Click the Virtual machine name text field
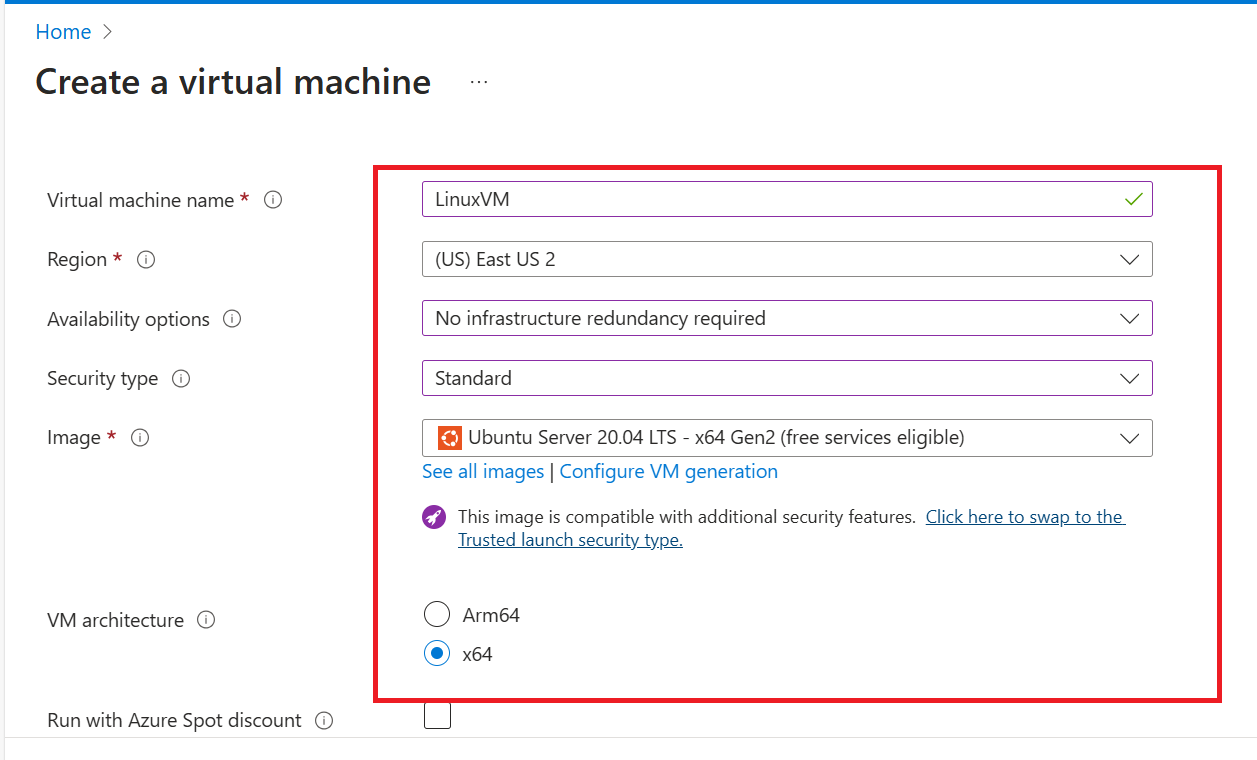Screen dimensions: 1257x760 click(x=770, y=199)
